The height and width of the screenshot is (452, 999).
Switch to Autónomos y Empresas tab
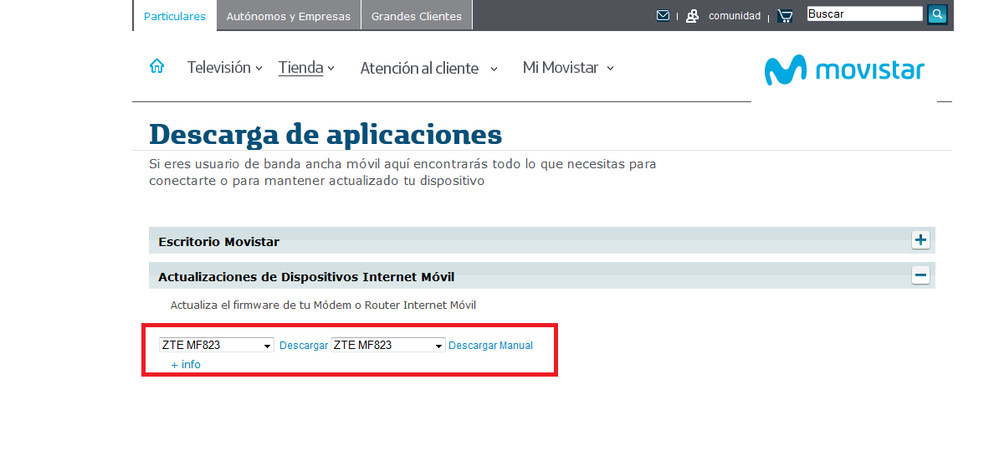click(289, 16)
